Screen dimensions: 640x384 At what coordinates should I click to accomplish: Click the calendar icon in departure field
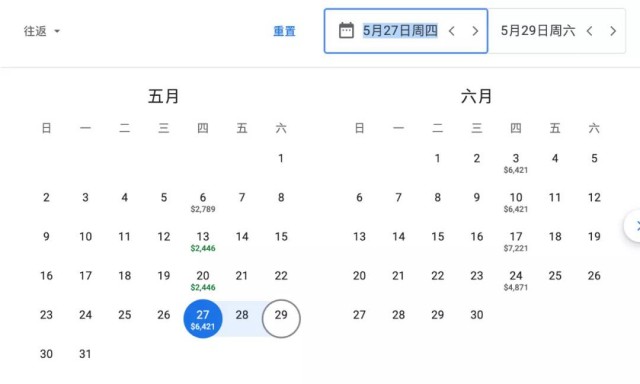tap(346, 31)
